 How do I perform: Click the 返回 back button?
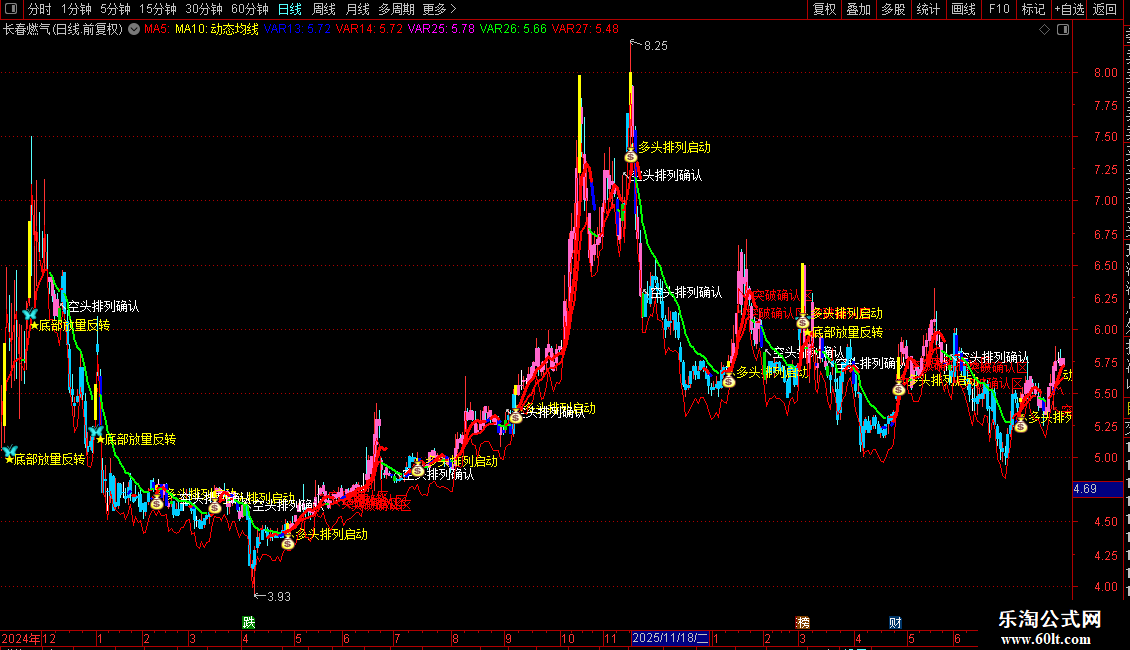click(1104, 9)
